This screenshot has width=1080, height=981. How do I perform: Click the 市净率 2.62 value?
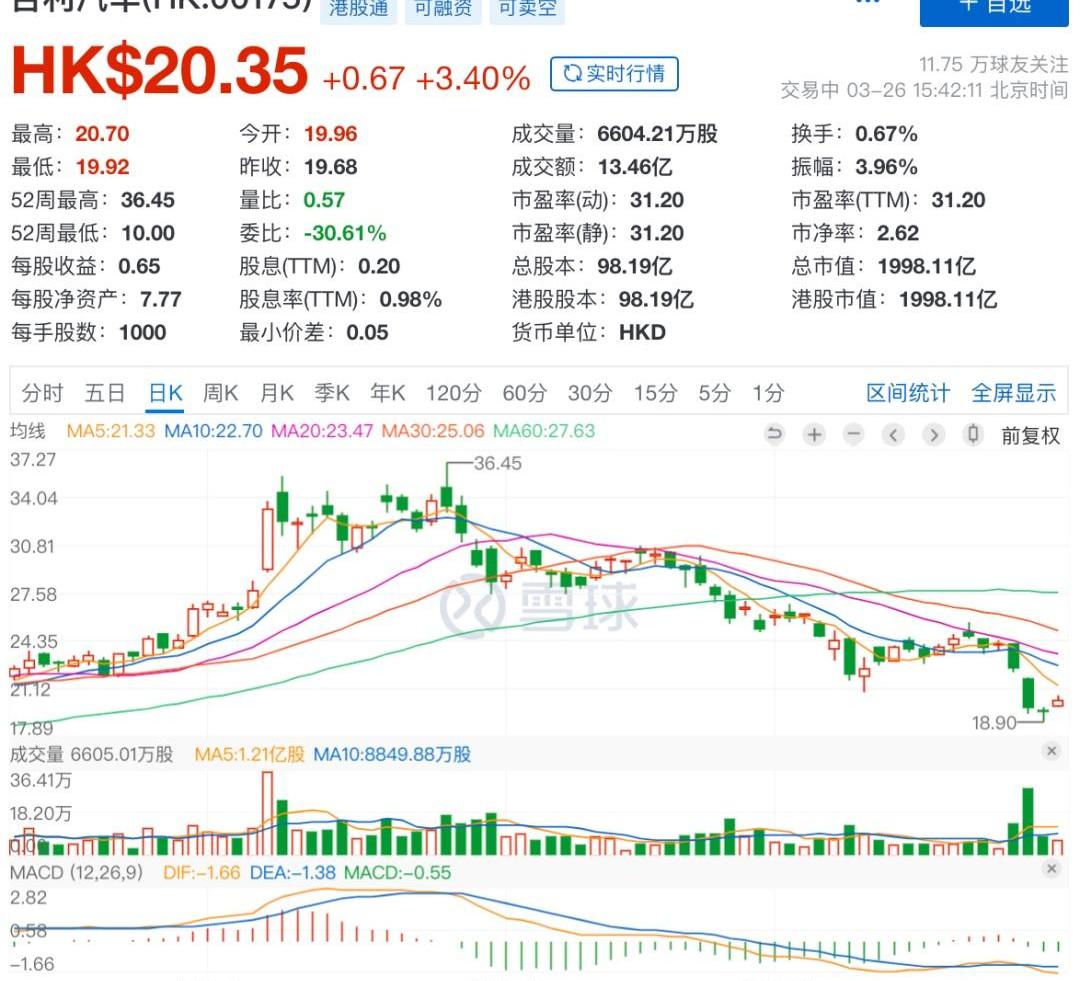point(897,234)
